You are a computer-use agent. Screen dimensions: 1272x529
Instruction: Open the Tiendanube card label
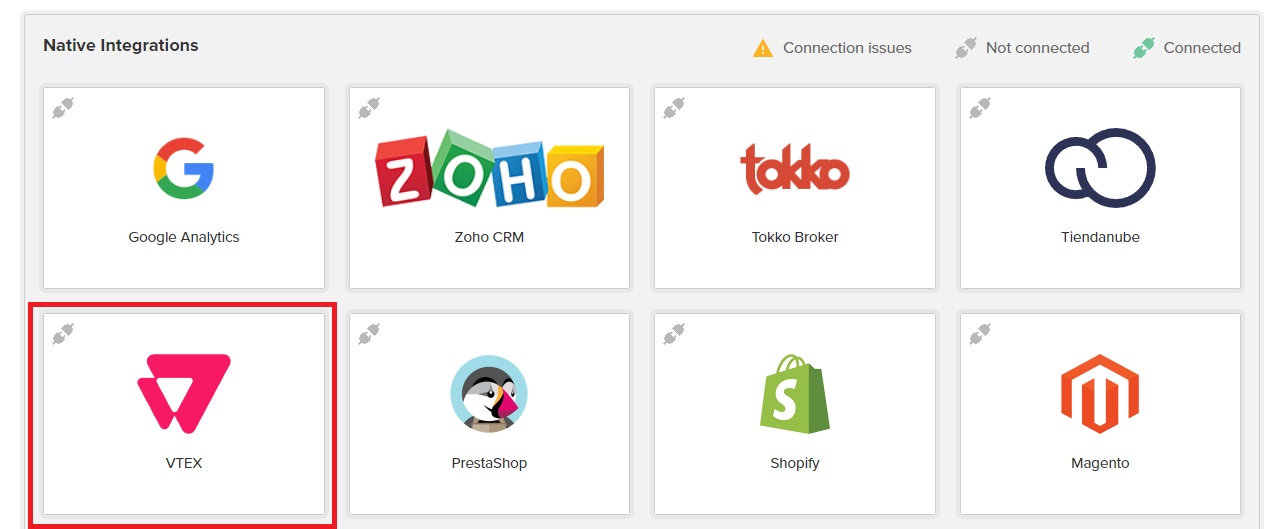tap(1100, 237)
